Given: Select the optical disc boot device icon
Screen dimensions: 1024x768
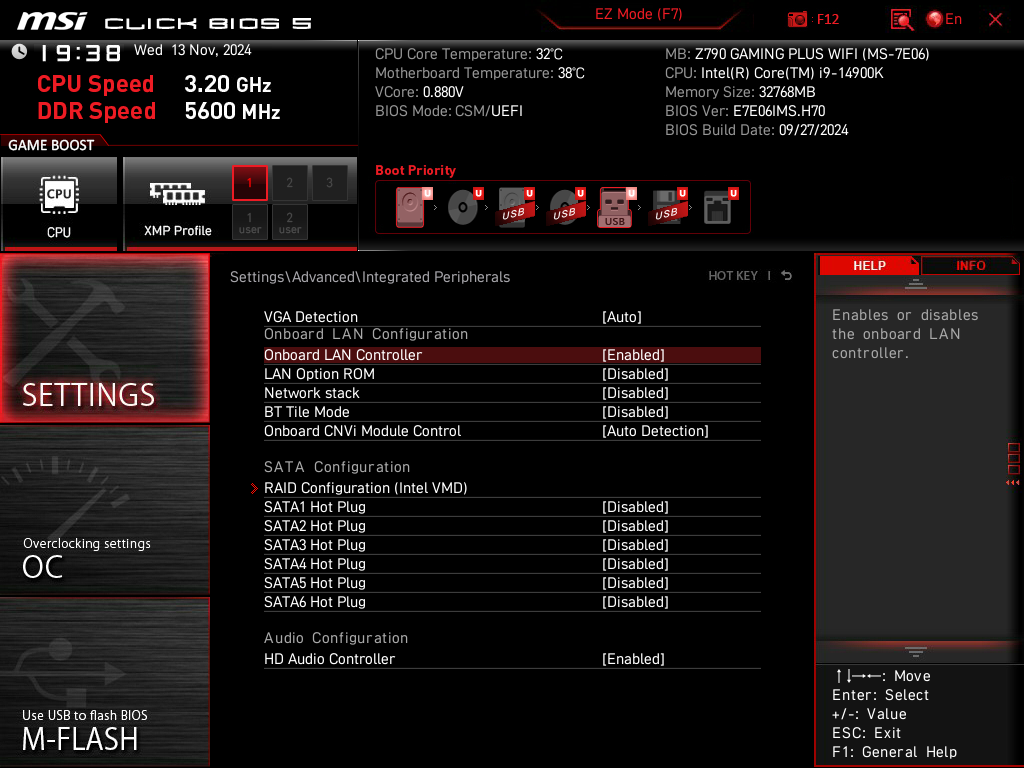Looking at the screenshot, I should click(x=464, y=207).
